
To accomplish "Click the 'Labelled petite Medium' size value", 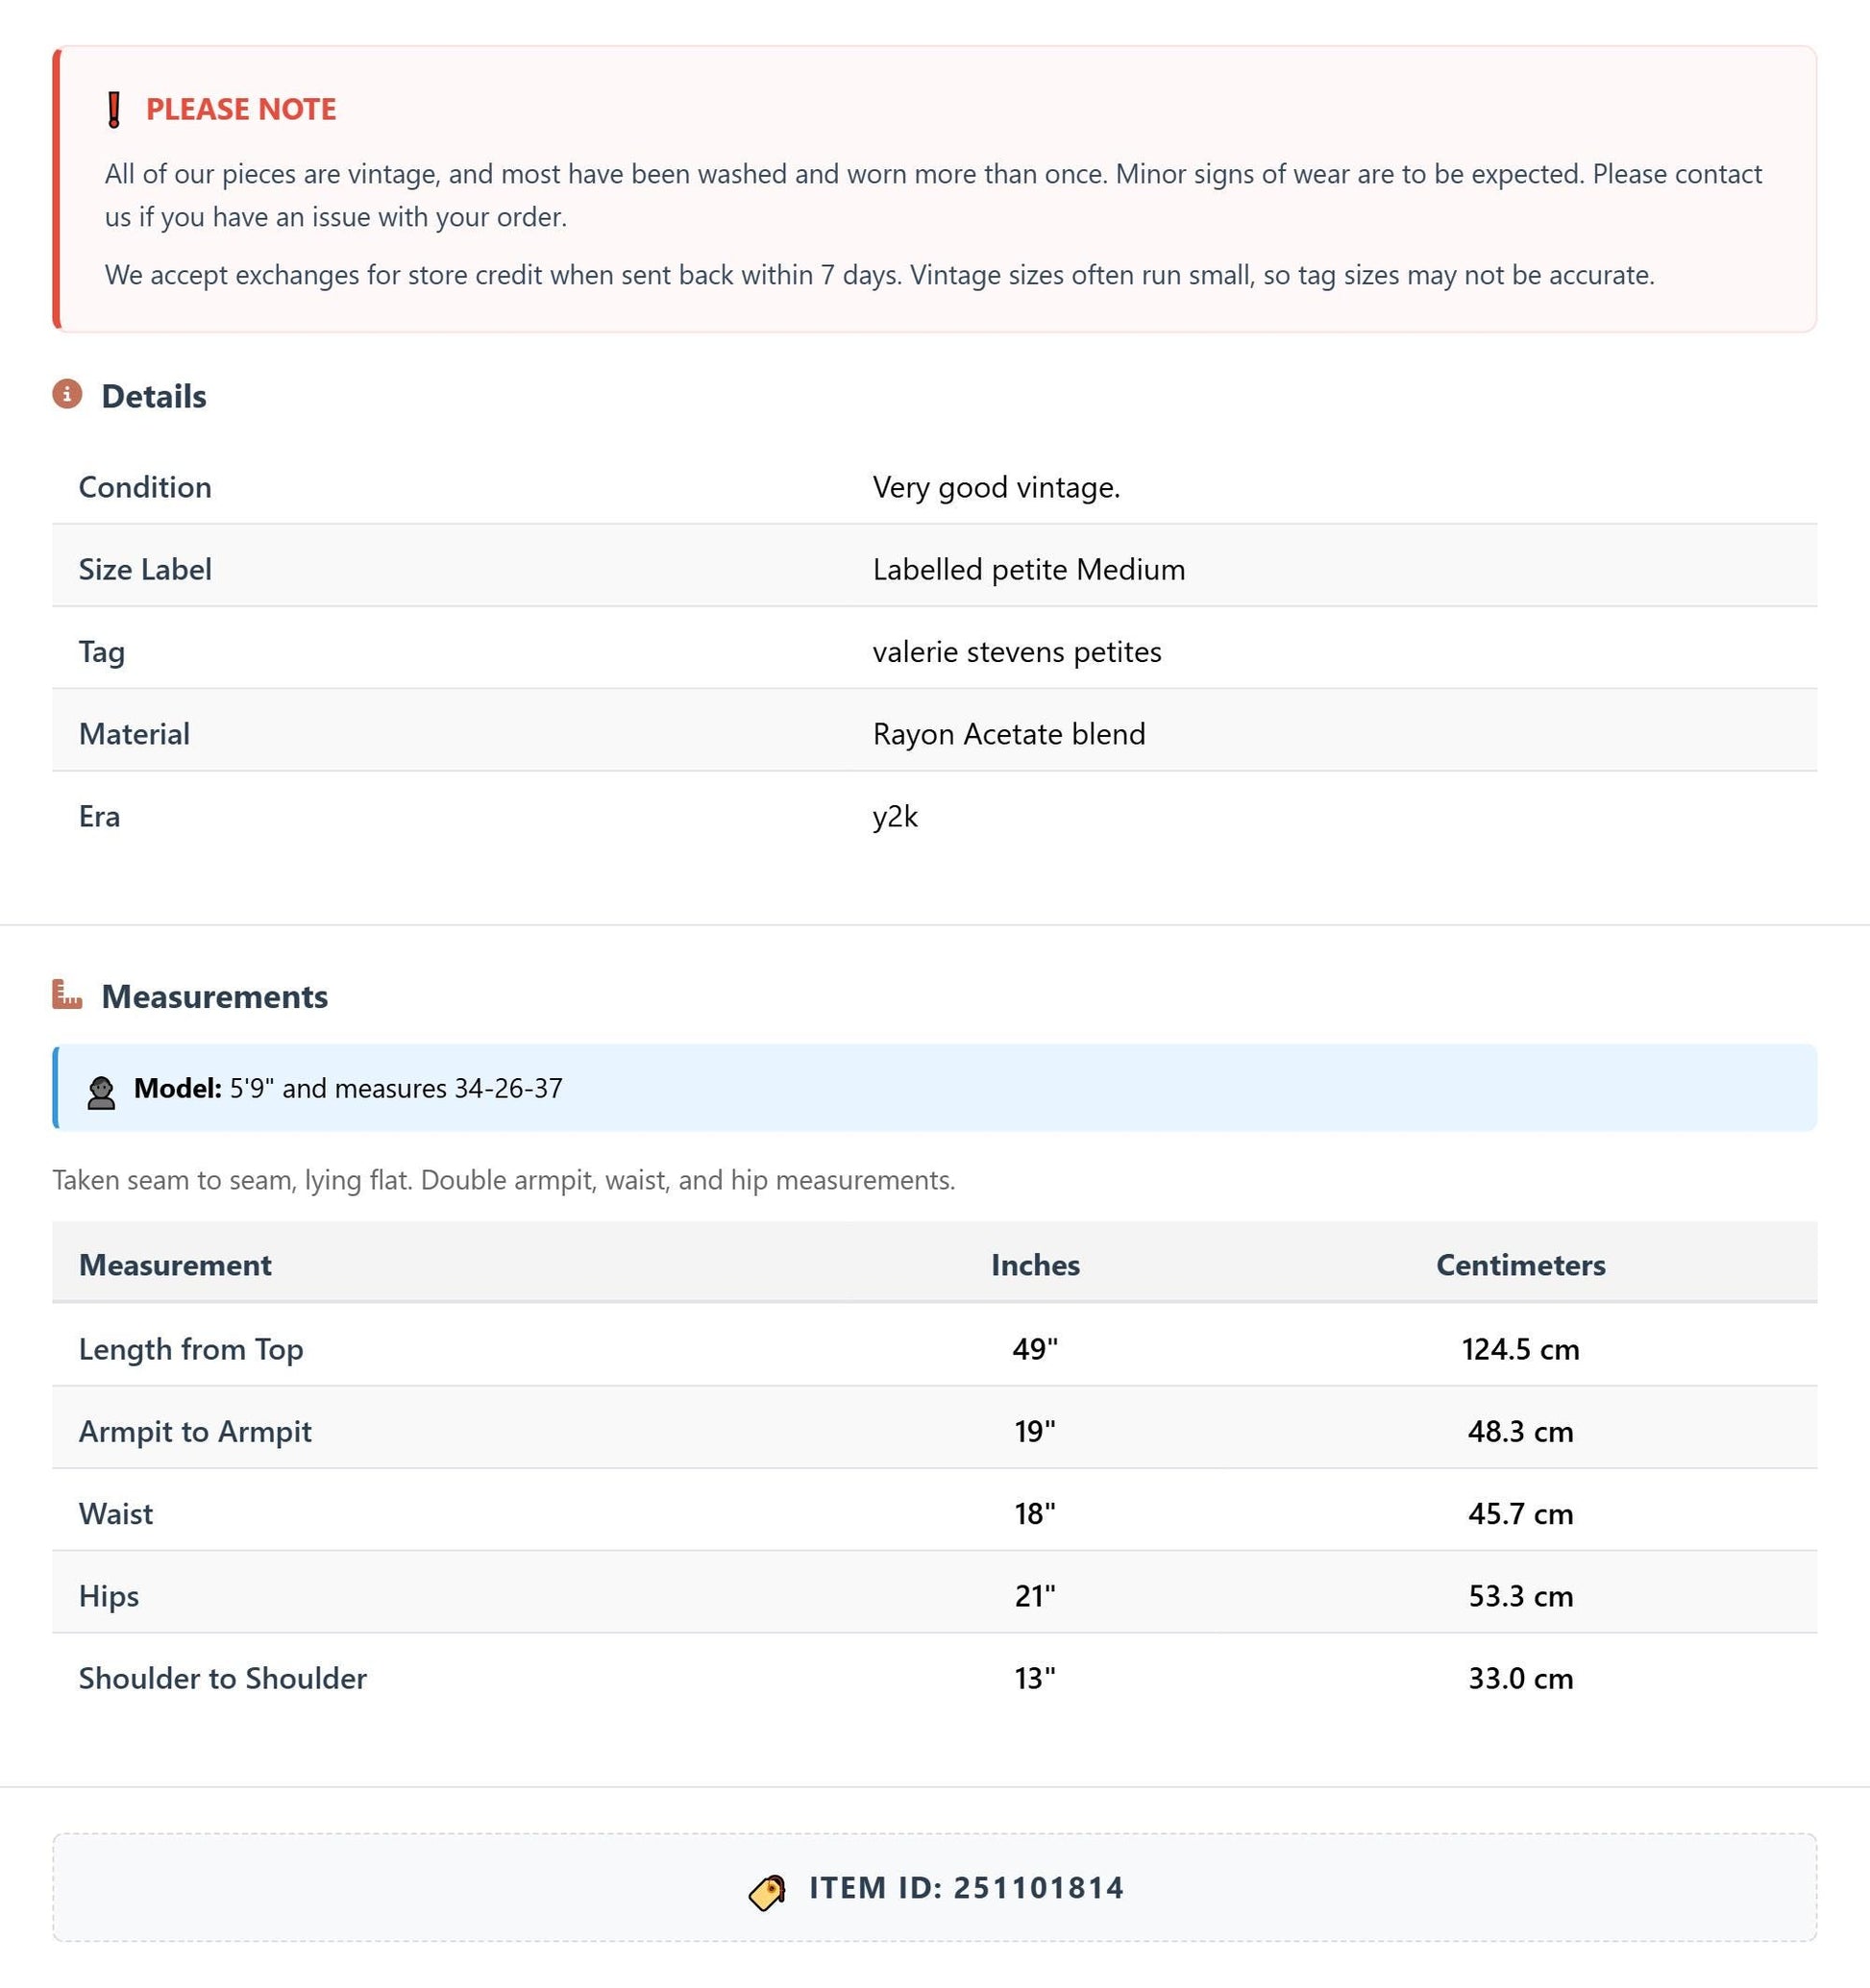I will click(1029, 569).
